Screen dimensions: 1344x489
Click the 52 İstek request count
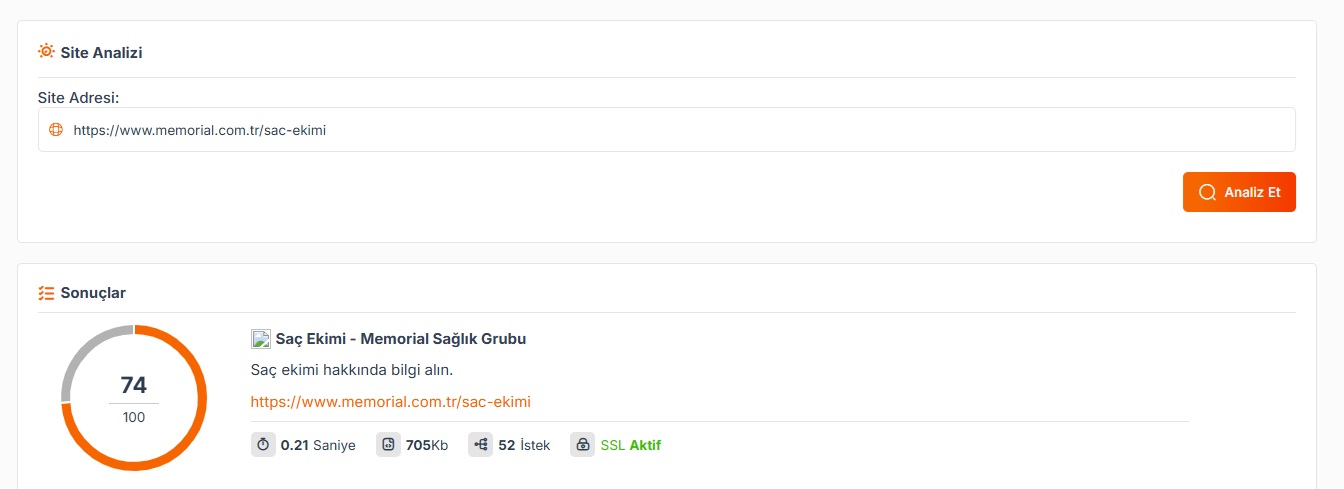(x=524, y=445)
